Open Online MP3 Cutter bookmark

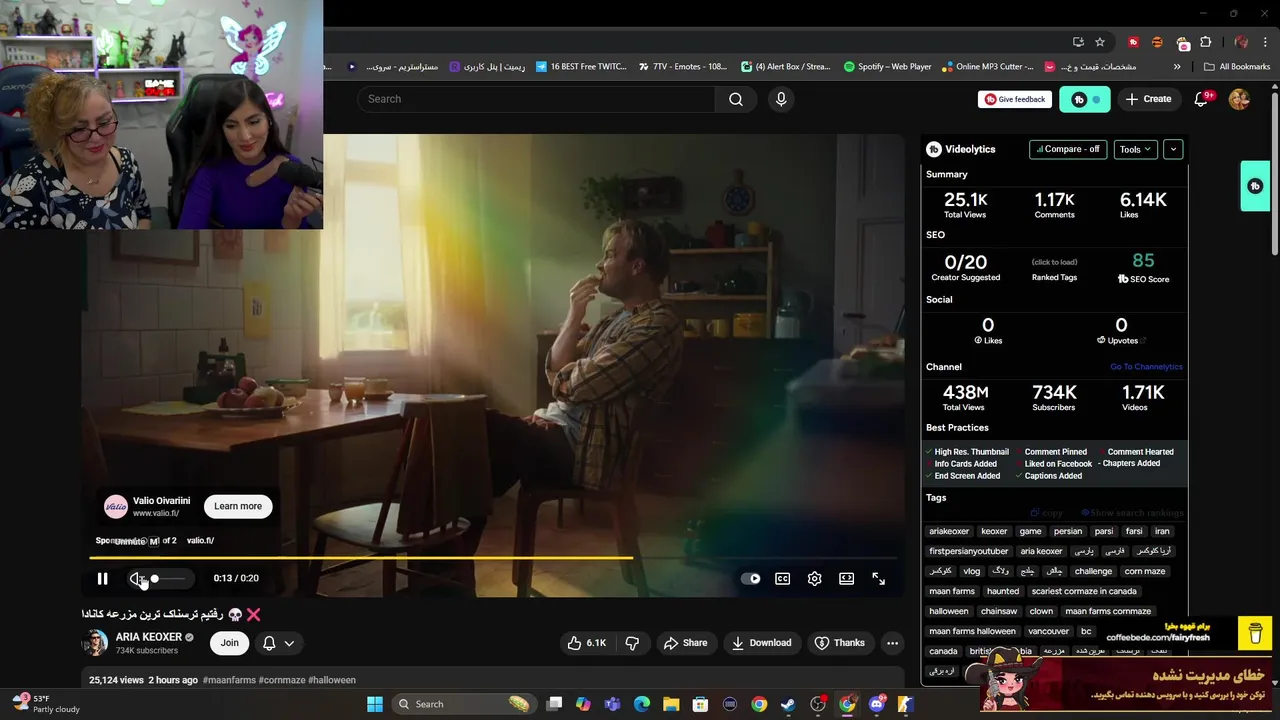(x=988, y=67)
